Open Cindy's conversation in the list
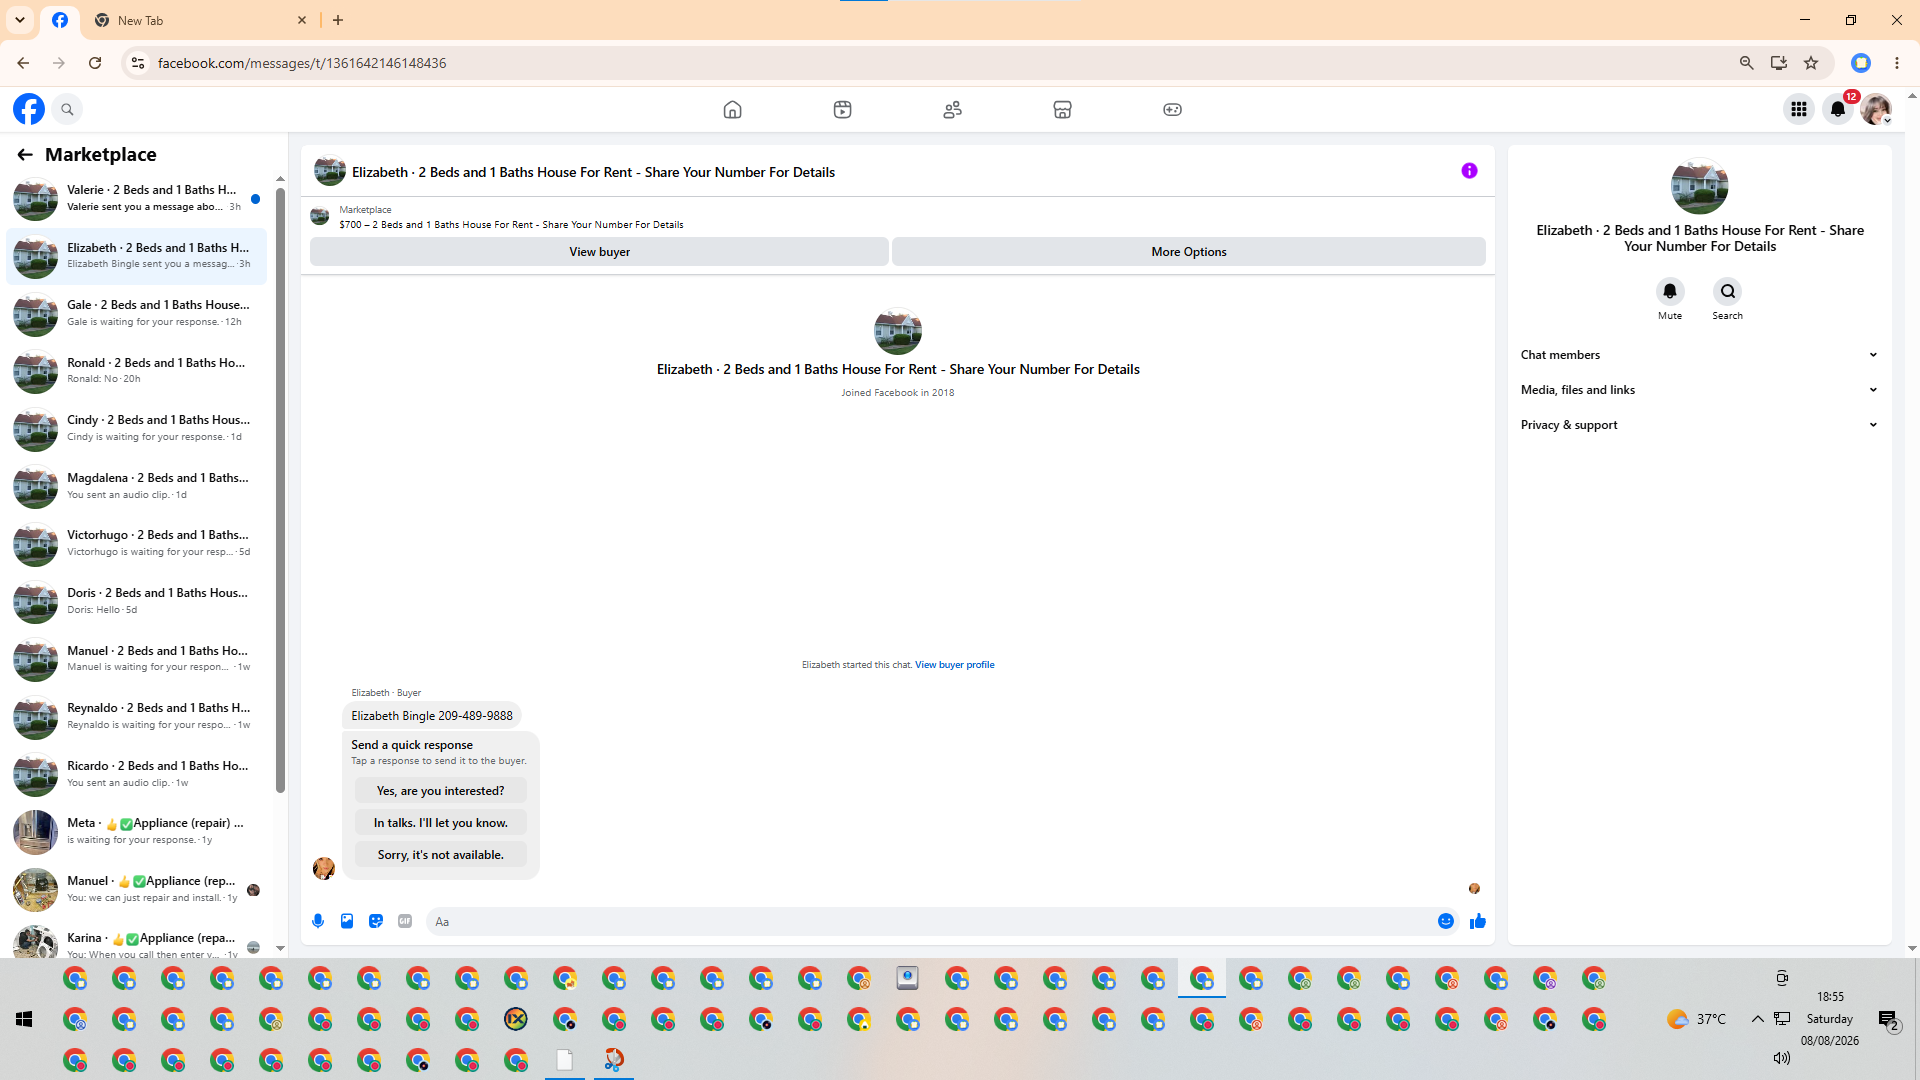The width and height of the screenshot is (1920, 1080). point(137,429)
